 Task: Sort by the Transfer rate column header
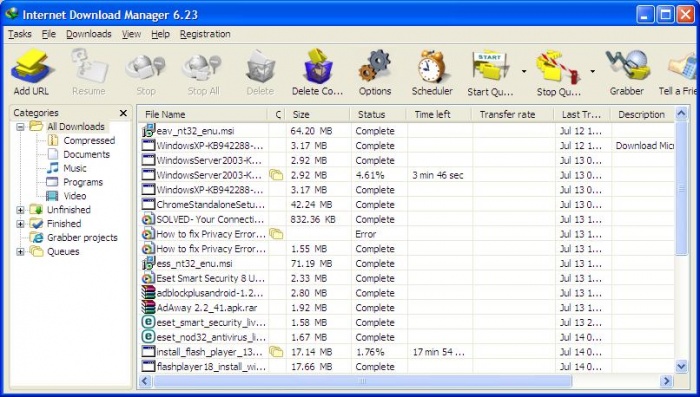[513, 114]
